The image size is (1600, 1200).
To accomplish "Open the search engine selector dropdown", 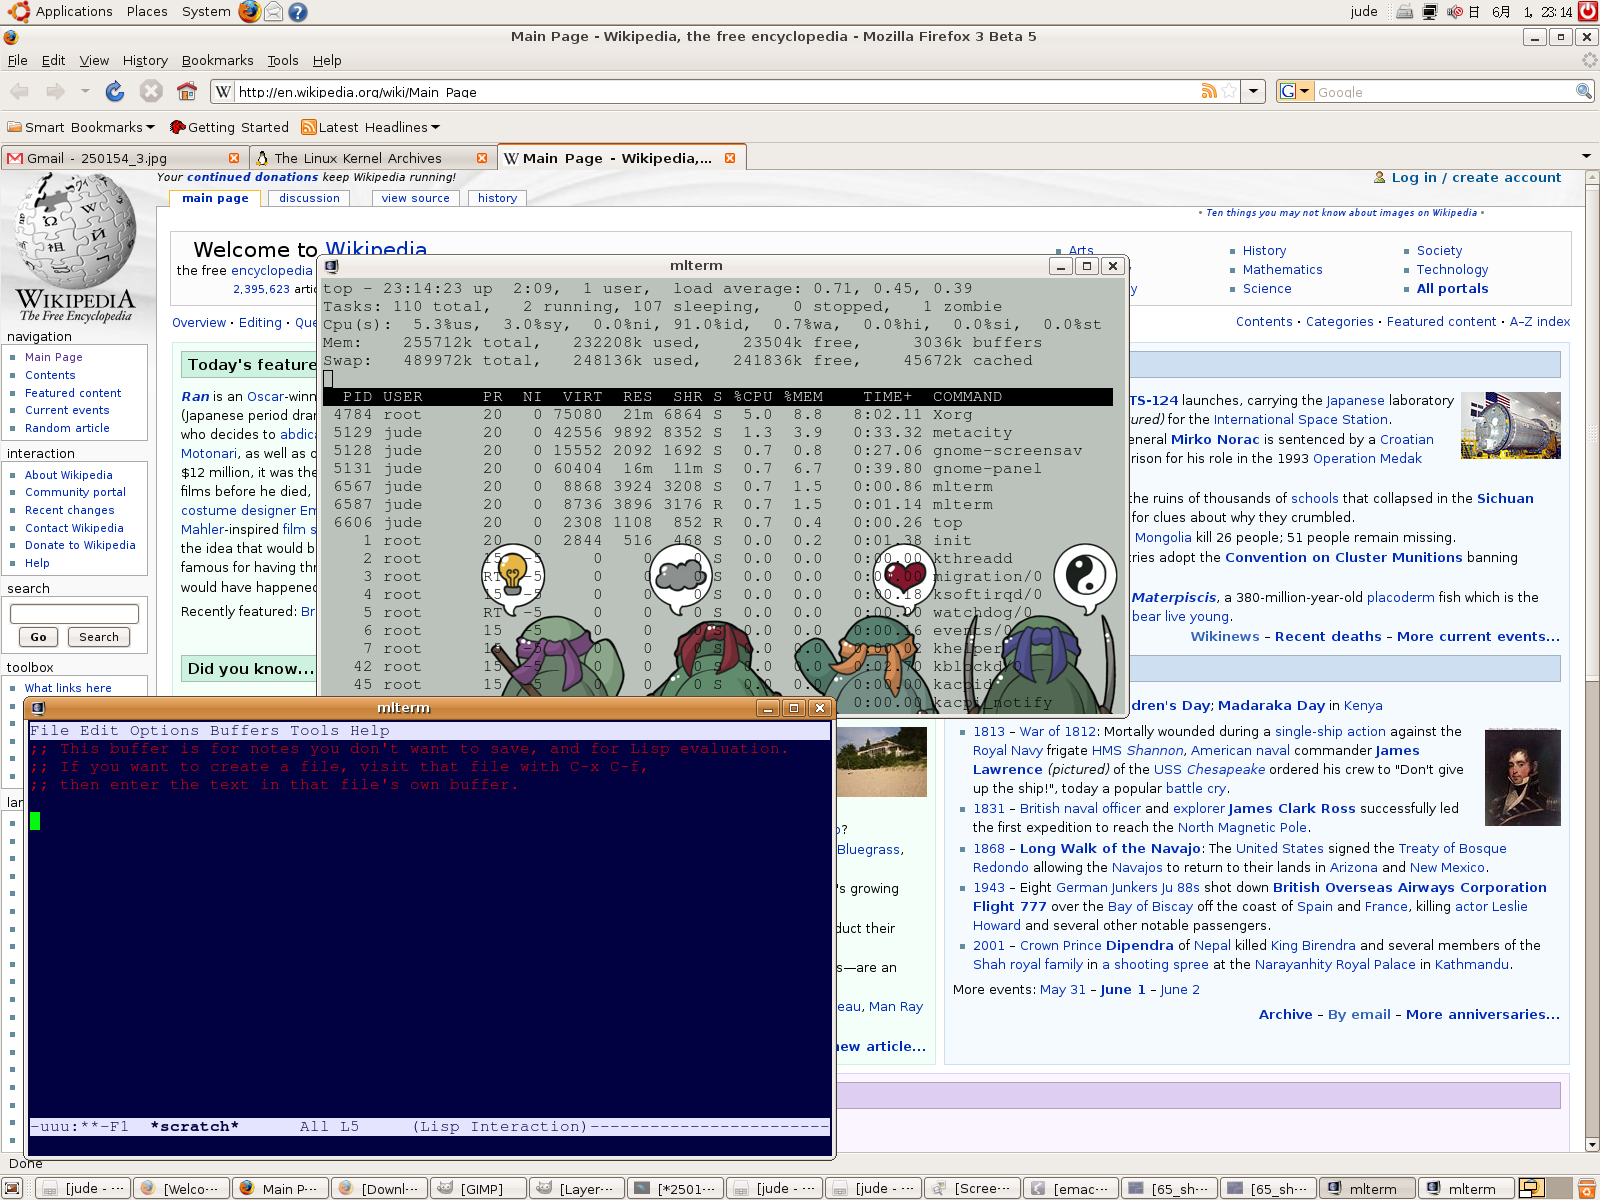I will tap(1295, 91).
